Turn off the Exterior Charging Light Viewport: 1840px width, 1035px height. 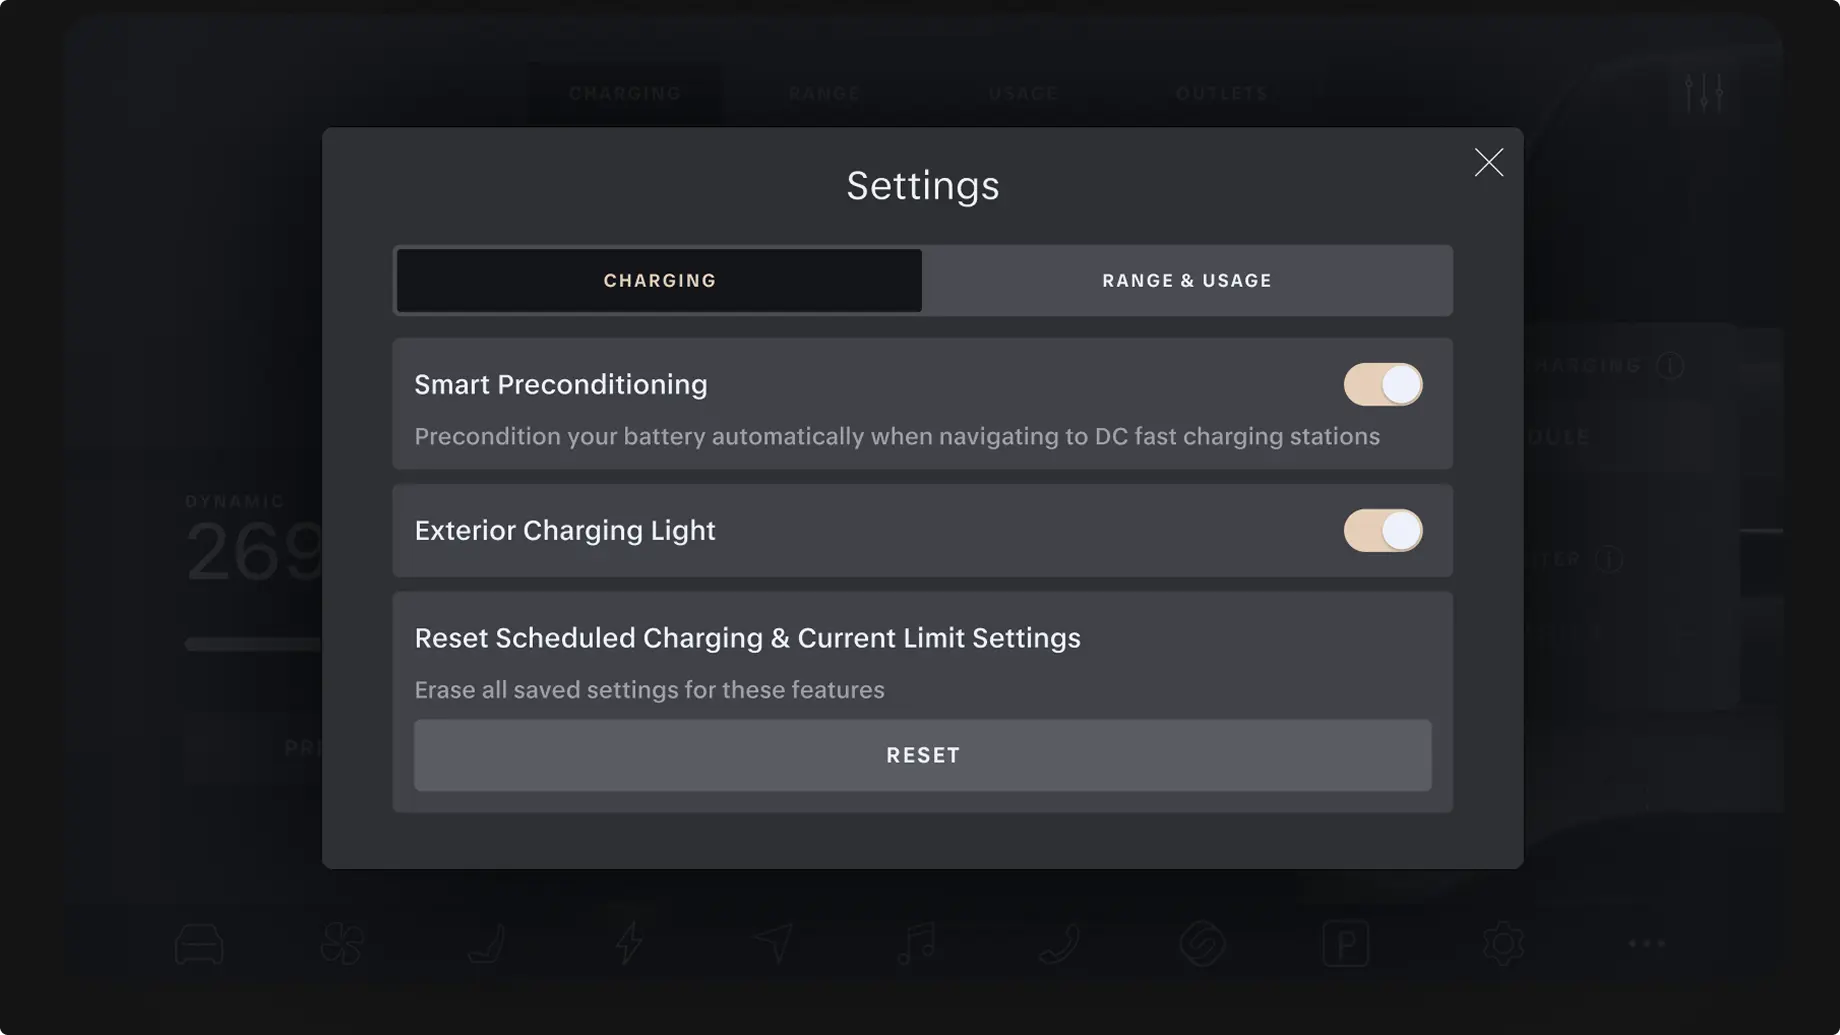(x=1383, y=530)
